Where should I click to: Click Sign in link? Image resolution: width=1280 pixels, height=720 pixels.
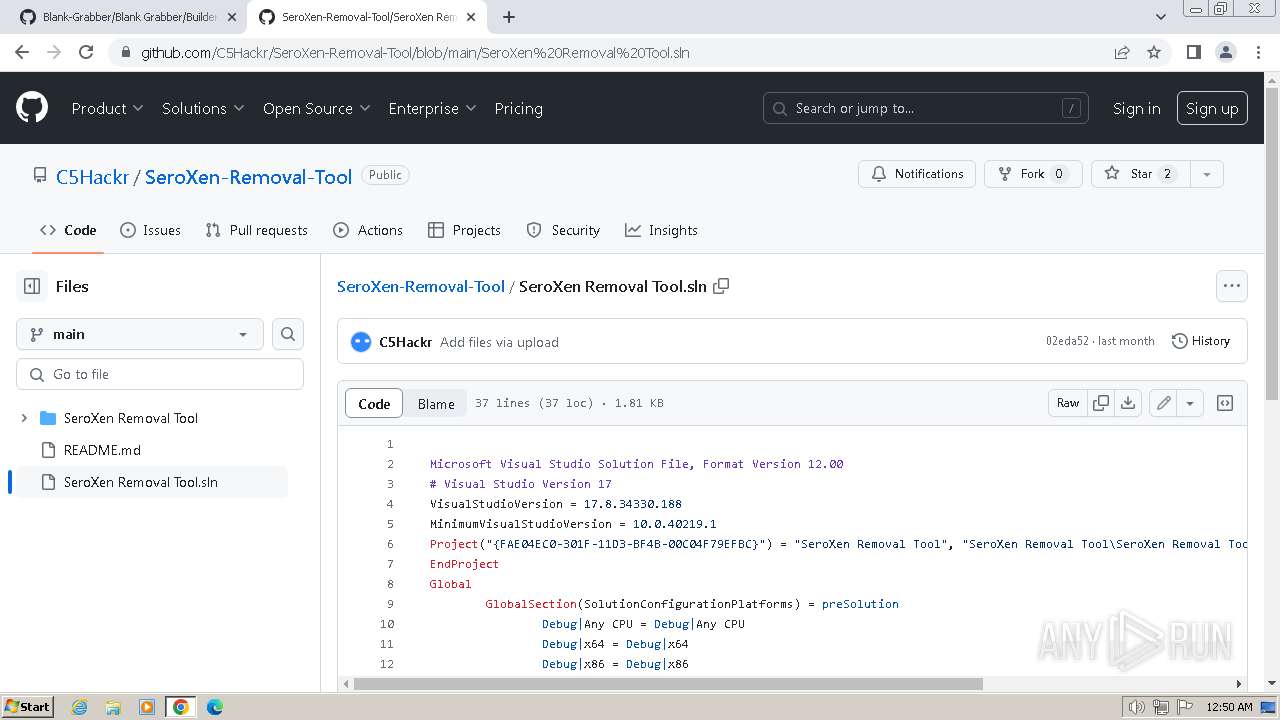click(x=1136, y=108)
